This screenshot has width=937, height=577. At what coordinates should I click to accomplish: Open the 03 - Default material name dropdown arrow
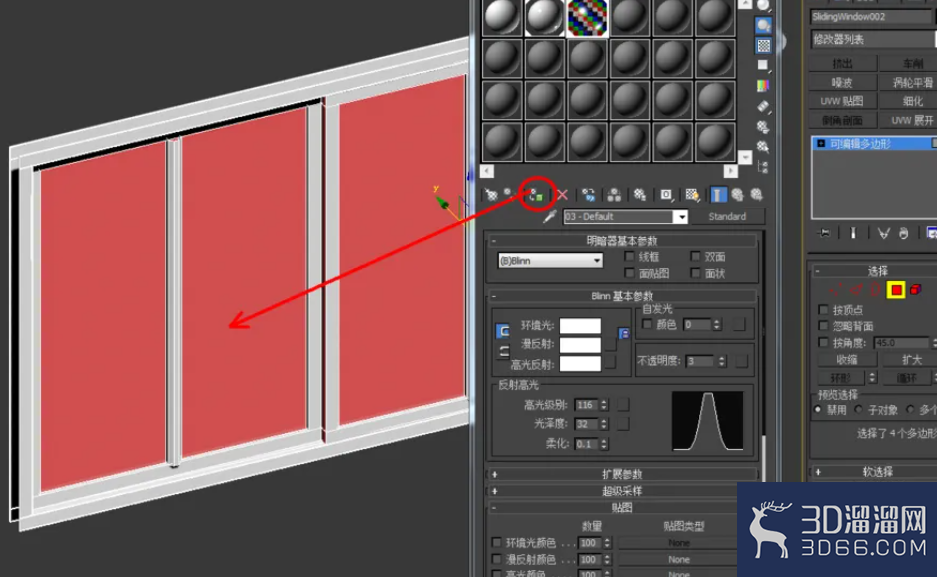tap(681, 217)
